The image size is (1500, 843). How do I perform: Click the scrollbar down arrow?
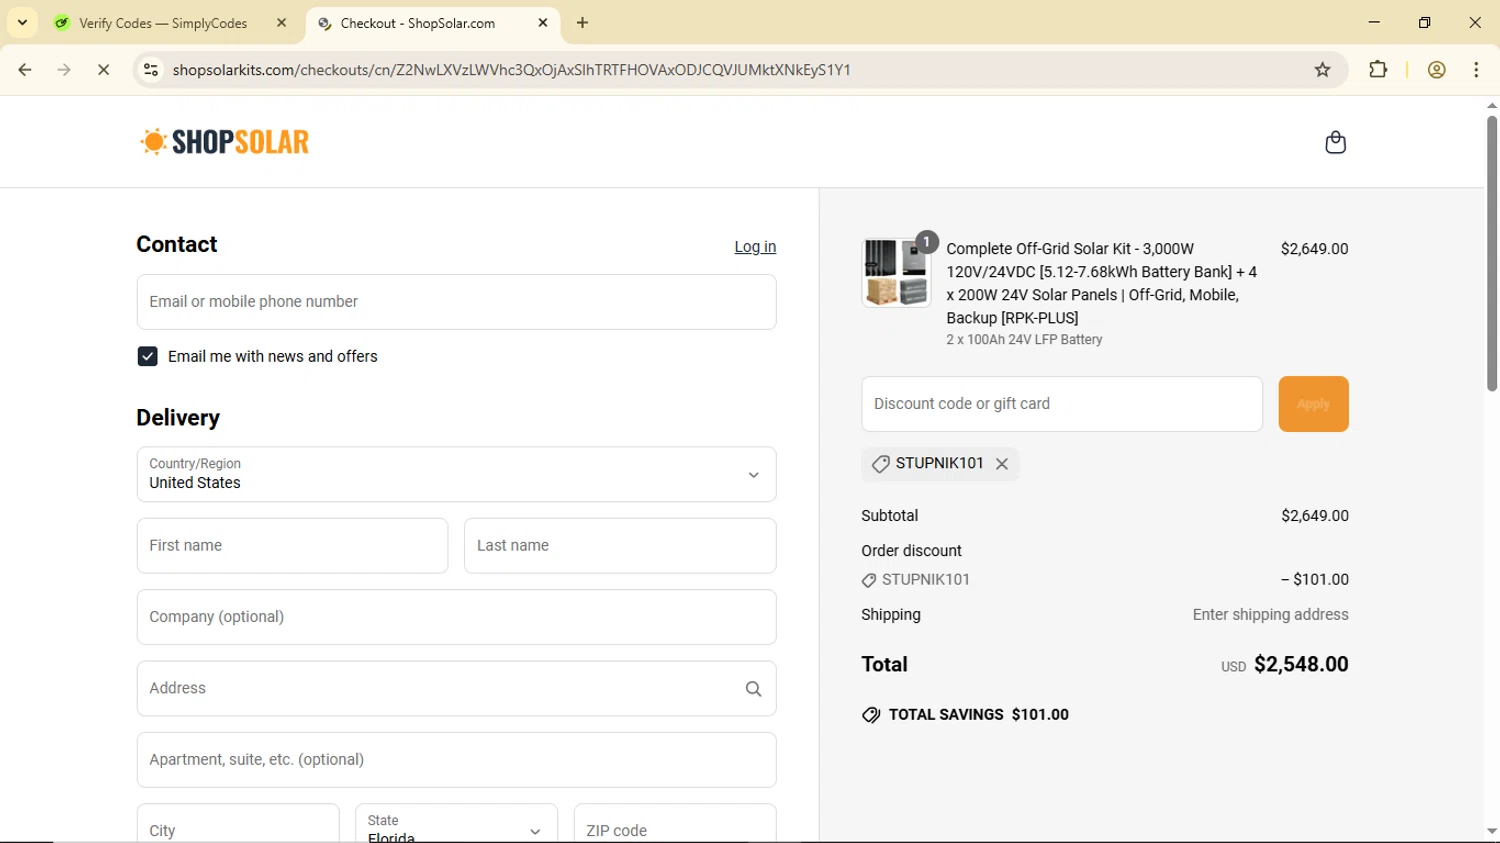[x=1491, y=831]
